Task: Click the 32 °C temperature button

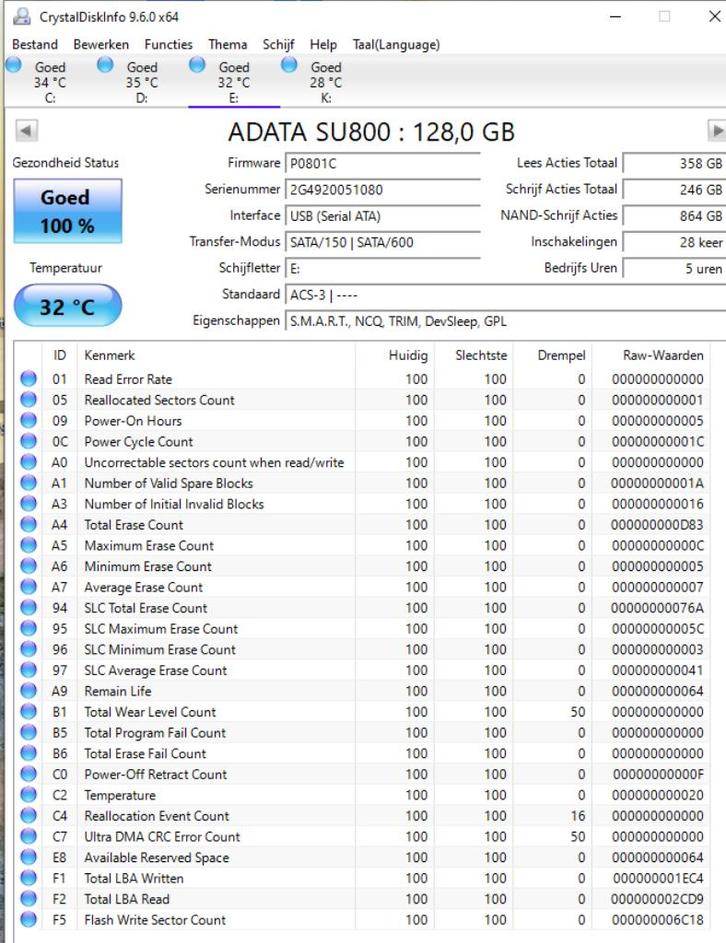Action: pyautogui.click(x=67, y=306)
